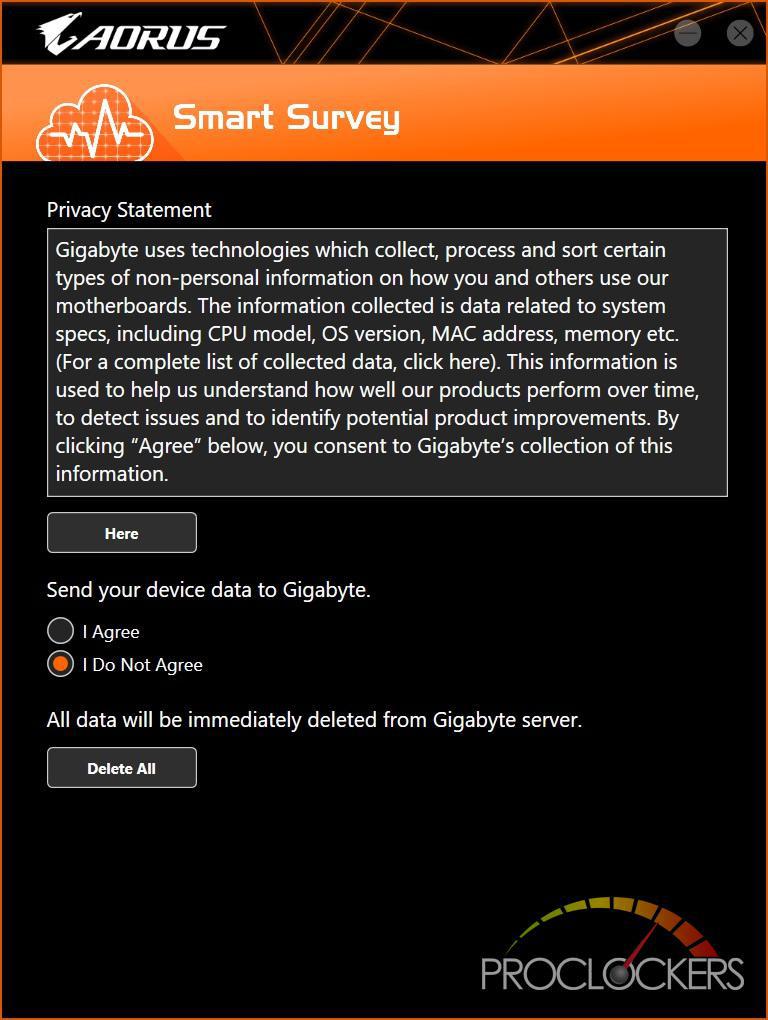Click the "I Do Not Agree" label text
The width and height of the screenshot is (768, 1020).
coord(142,665)
